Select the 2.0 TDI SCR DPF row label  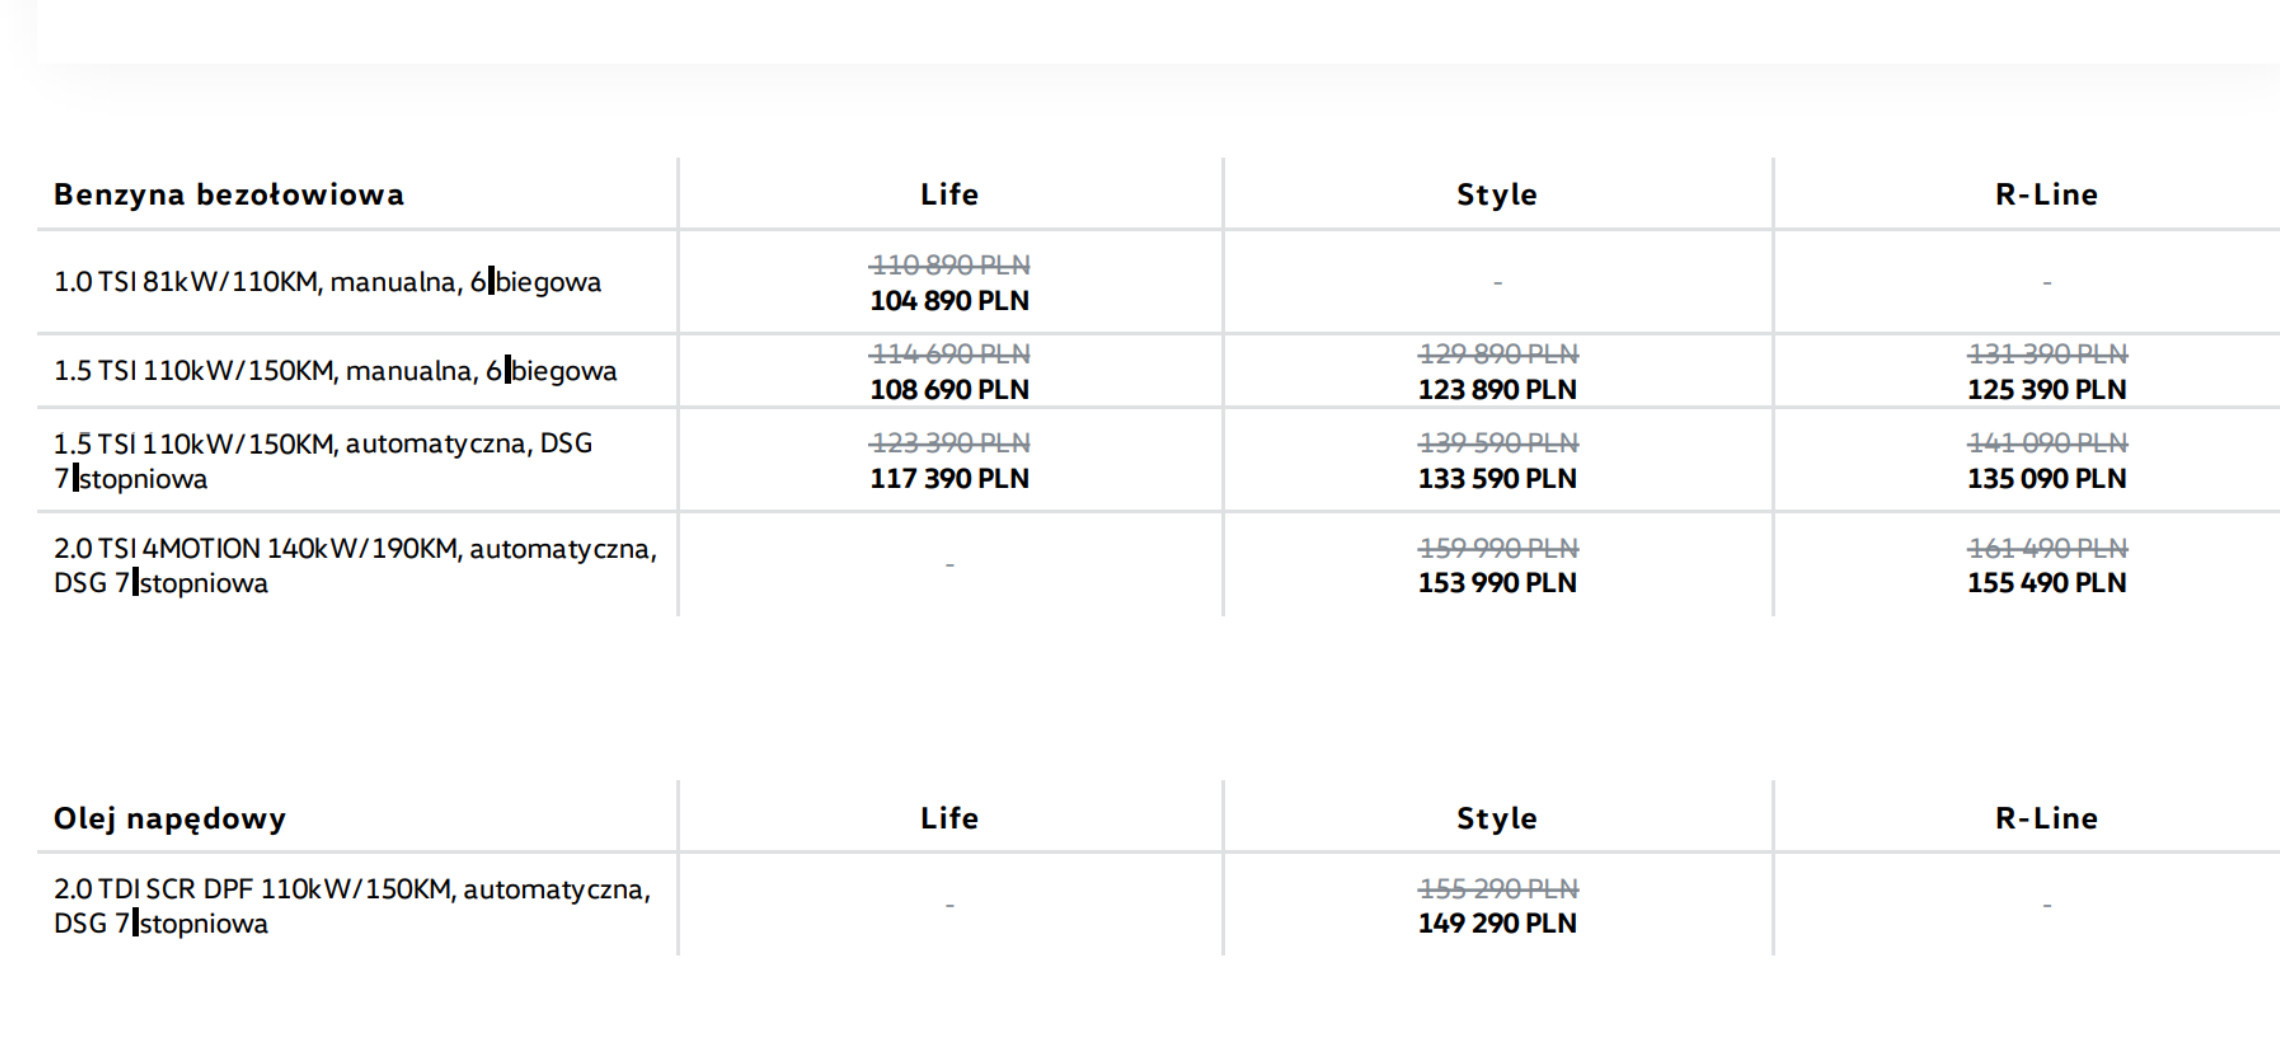click(x=351, y=905)
